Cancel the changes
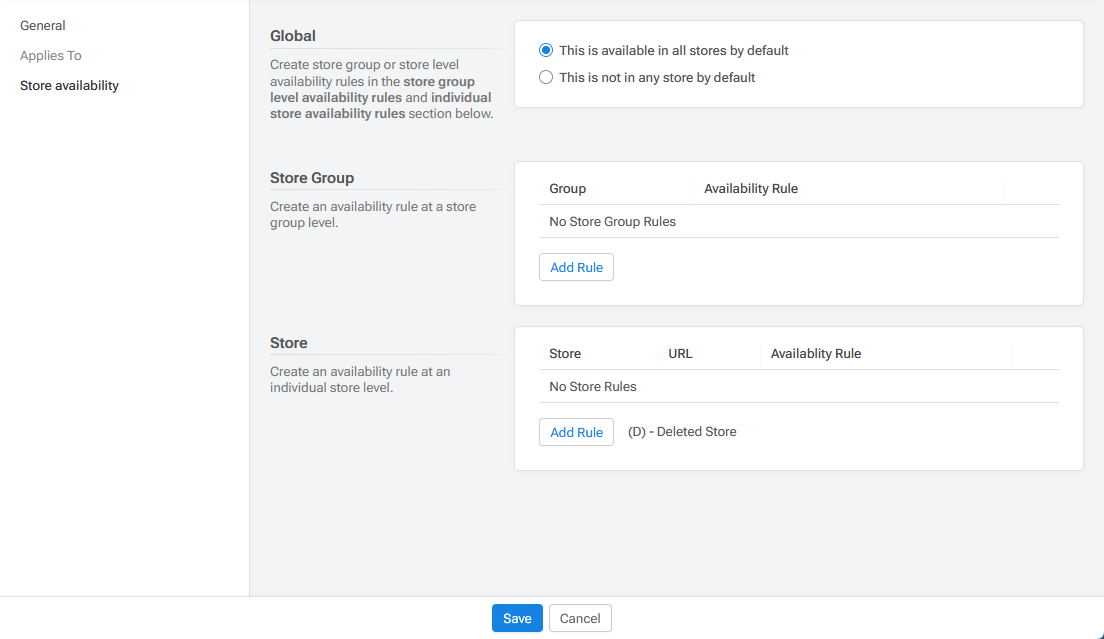This screenshot has height=639, width=1104. (580, 618)
